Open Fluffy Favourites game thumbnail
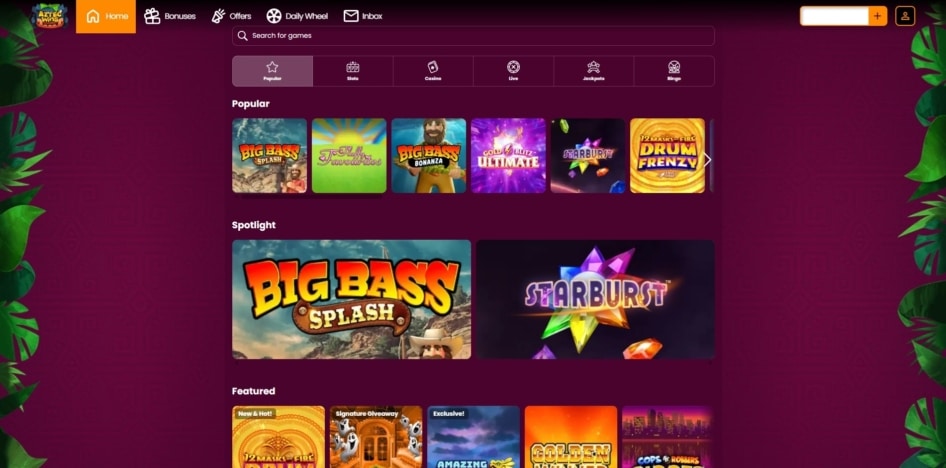 click(349, 156)
